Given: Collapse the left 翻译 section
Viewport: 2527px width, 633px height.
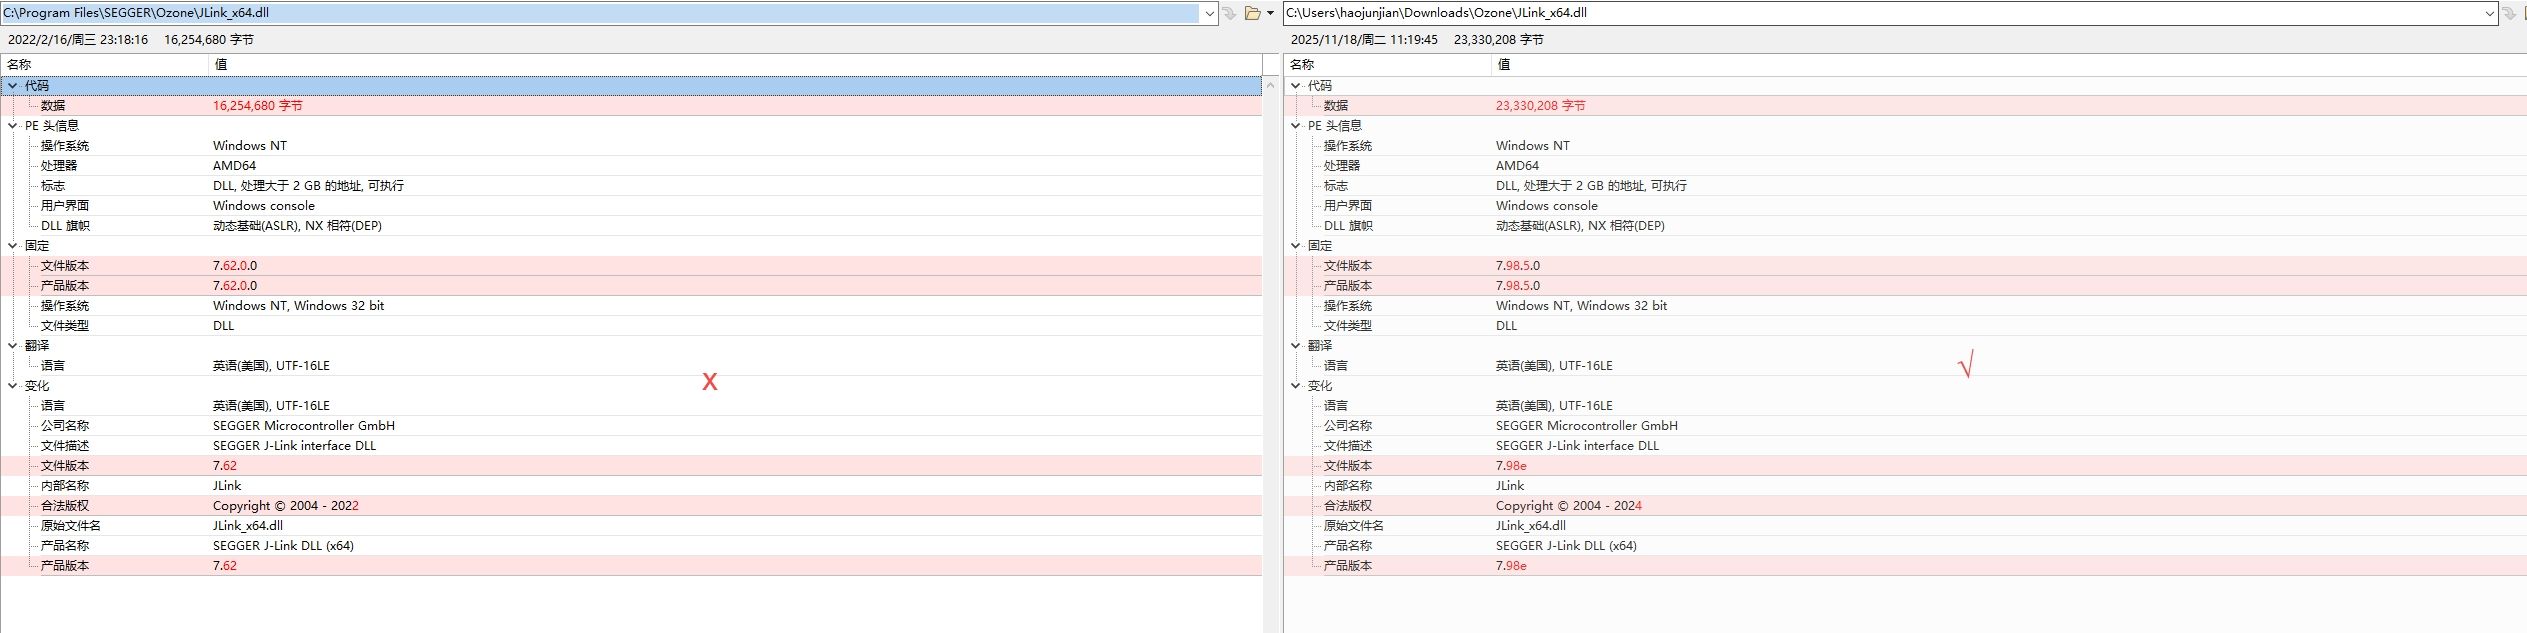Looking at the screenshot, I should (x=12, y=346).
